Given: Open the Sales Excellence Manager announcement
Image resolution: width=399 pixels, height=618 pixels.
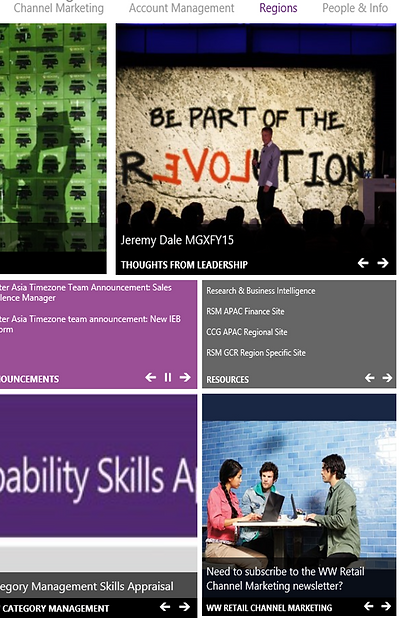Looking at the screenshot, I should pos(86,292).
